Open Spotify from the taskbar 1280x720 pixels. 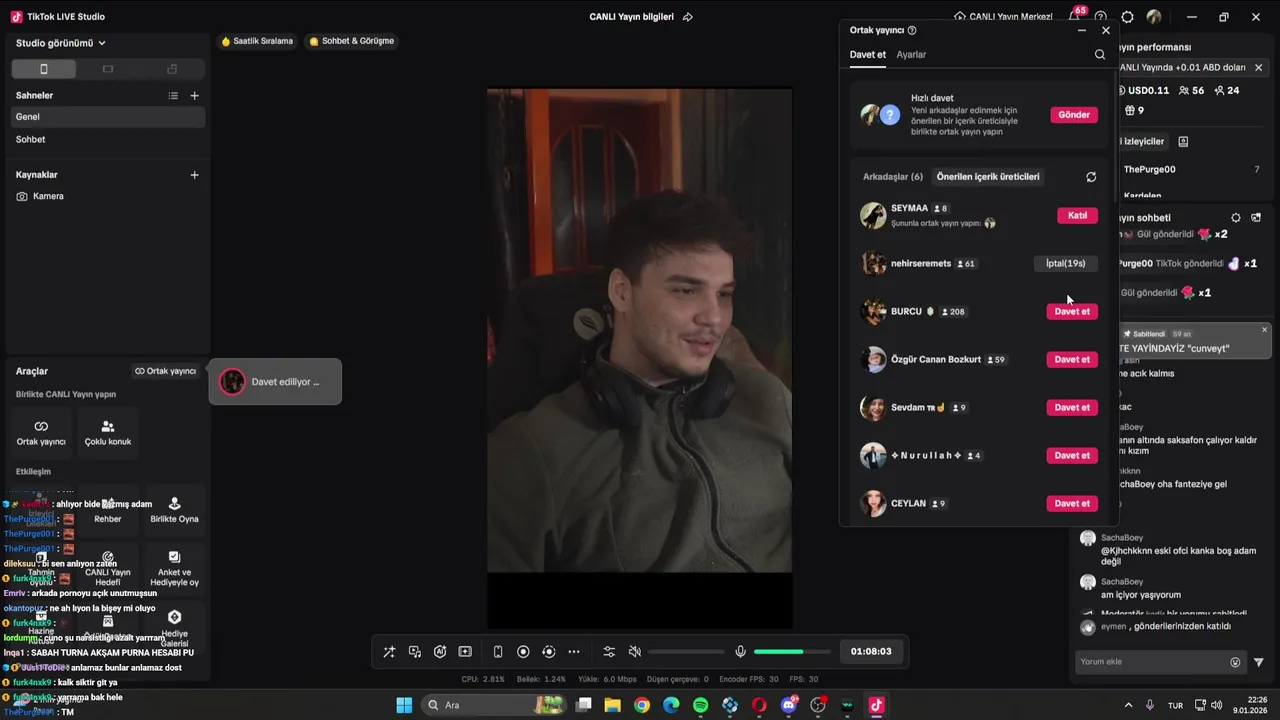coord(701,706)
